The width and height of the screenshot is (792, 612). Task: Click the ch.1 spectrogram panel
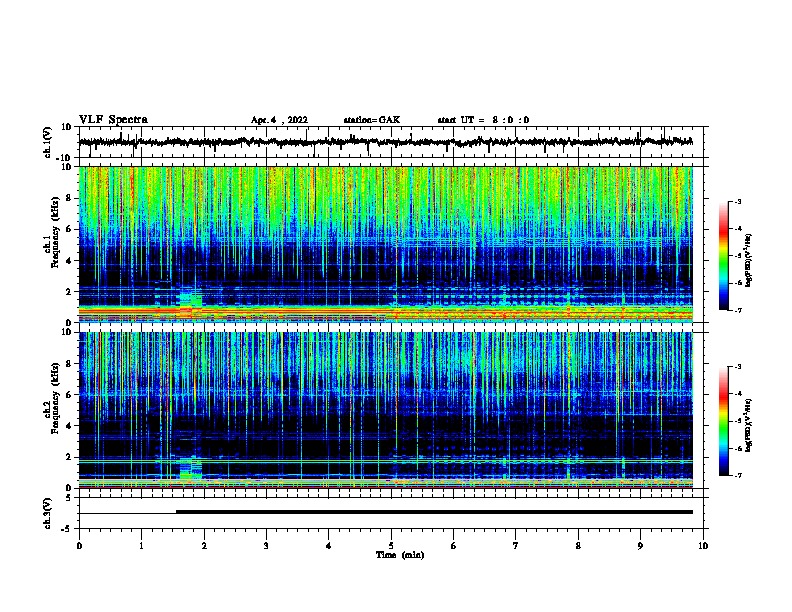coord(385,244)
